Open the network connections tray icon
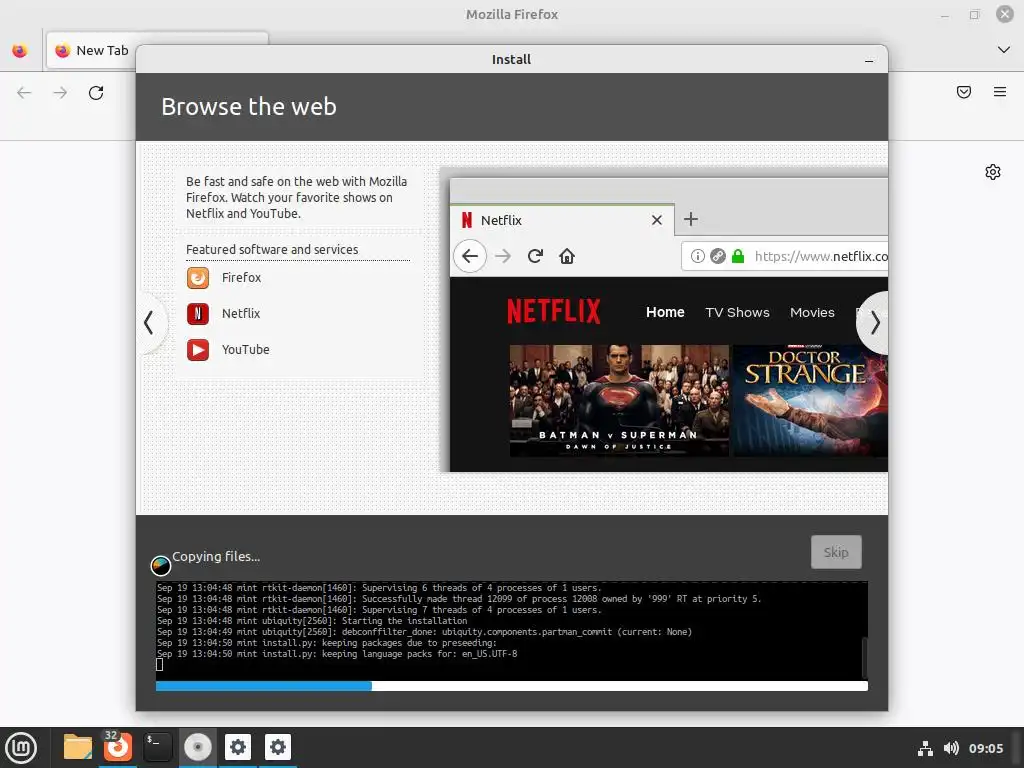 point(925,748)
